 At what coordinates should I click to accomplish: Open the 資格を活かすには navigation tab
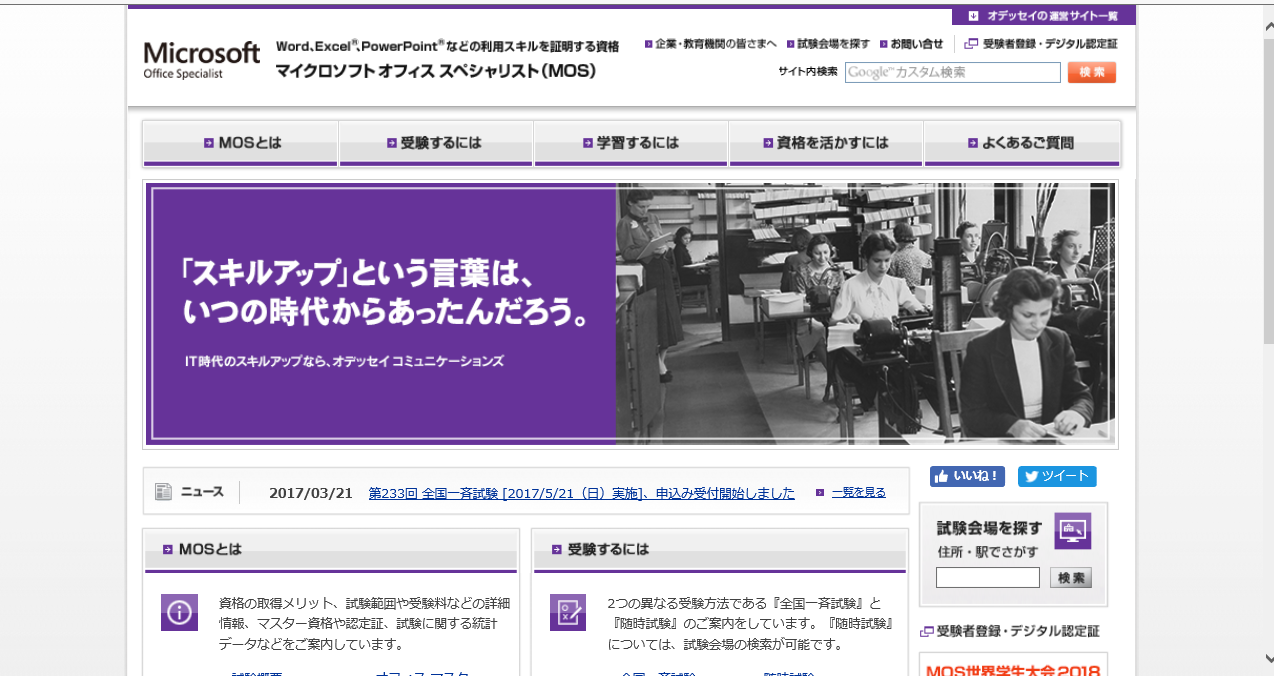(826, 143)
